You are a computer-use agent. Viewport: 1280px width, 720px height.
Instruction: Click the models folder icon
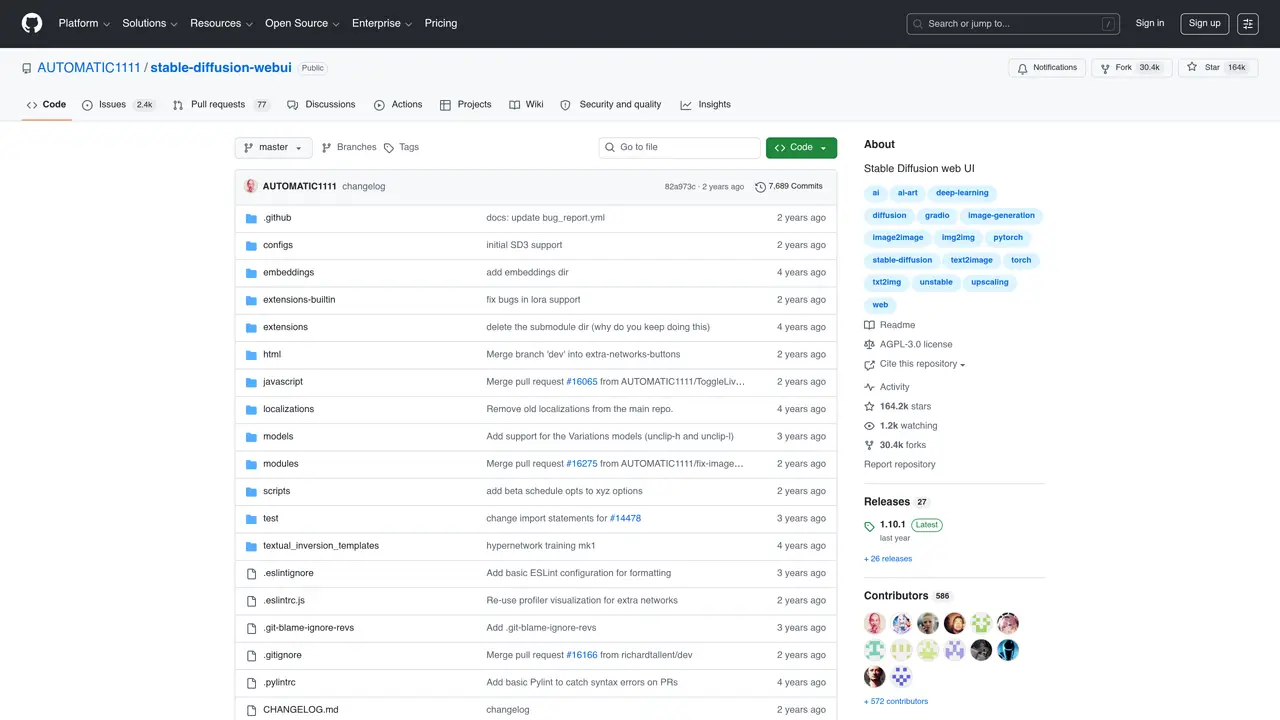point(252,437)
